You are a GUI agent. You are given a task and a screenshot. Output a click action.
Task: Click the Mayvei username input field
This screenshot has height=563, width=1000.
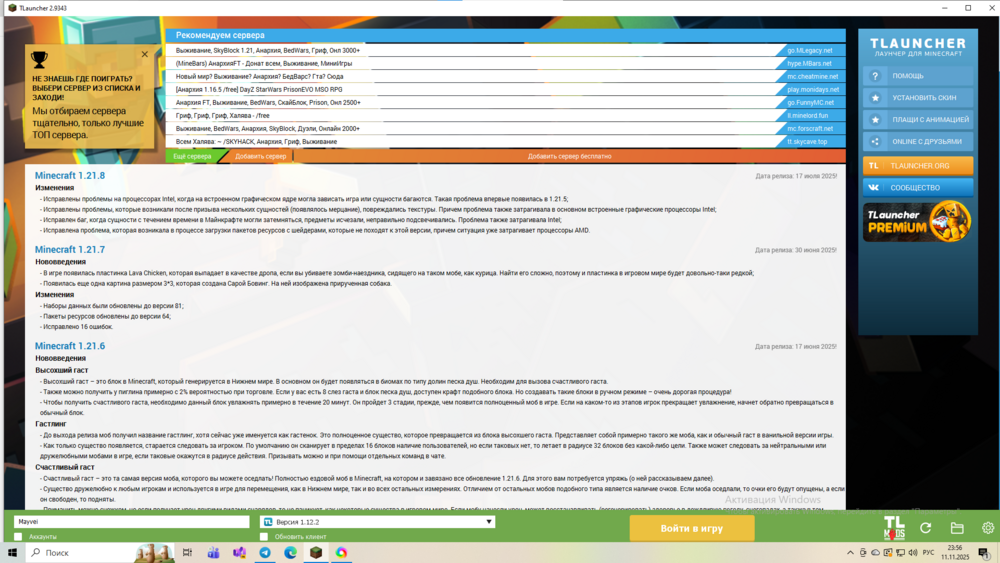coord(130,522)
